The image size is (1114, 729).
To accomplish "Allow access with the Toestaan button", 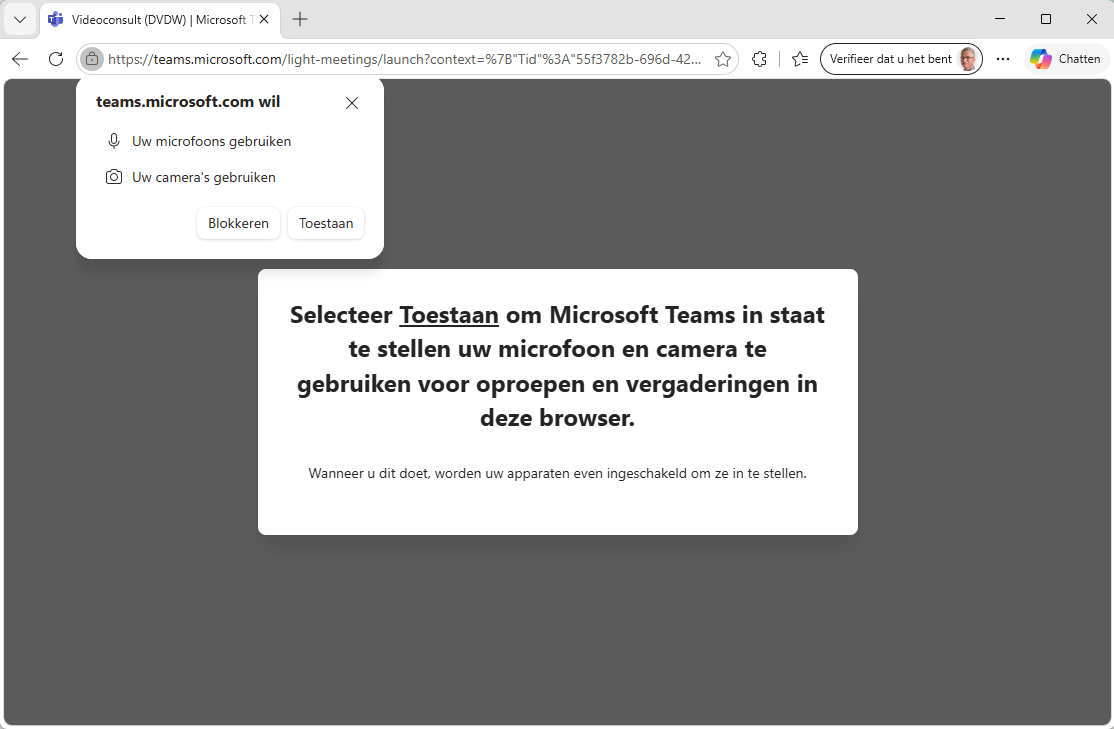I will click(x=325, y=223).
